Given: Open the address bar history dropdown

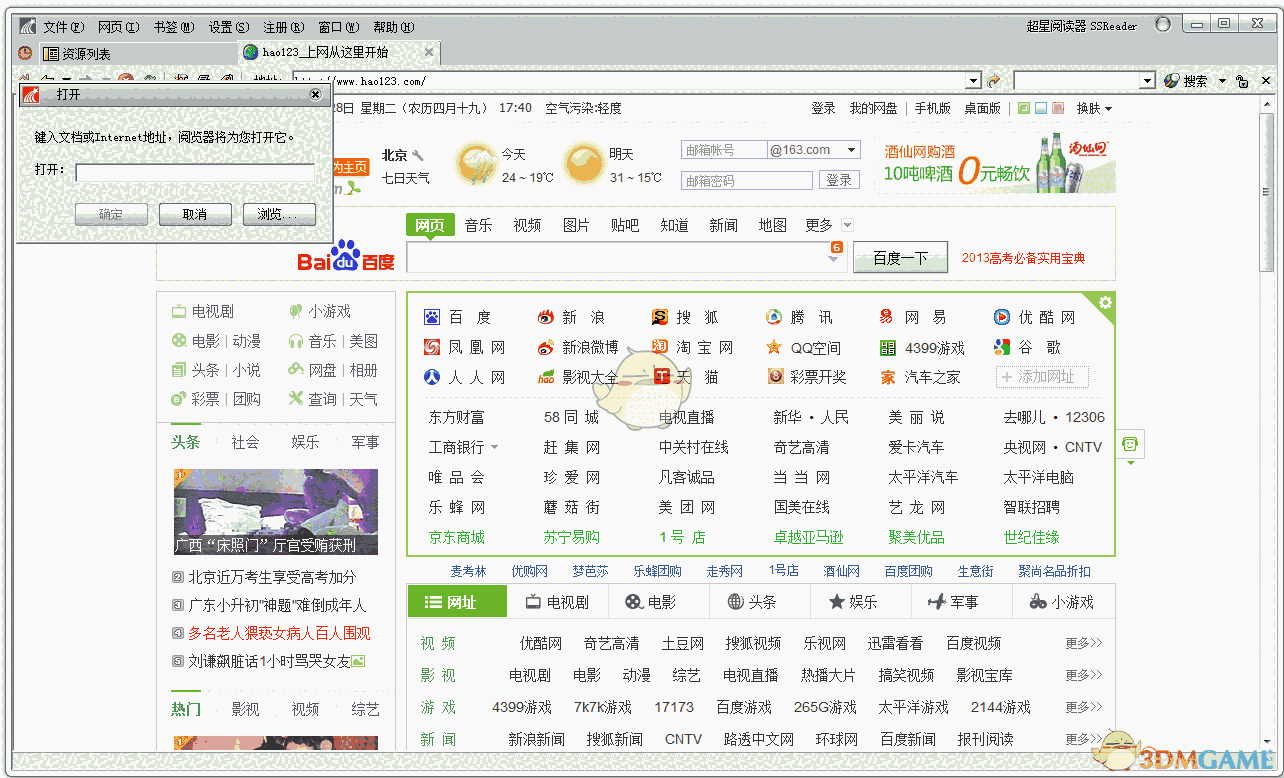Looking at the screenshot, I should click(971, 80).
